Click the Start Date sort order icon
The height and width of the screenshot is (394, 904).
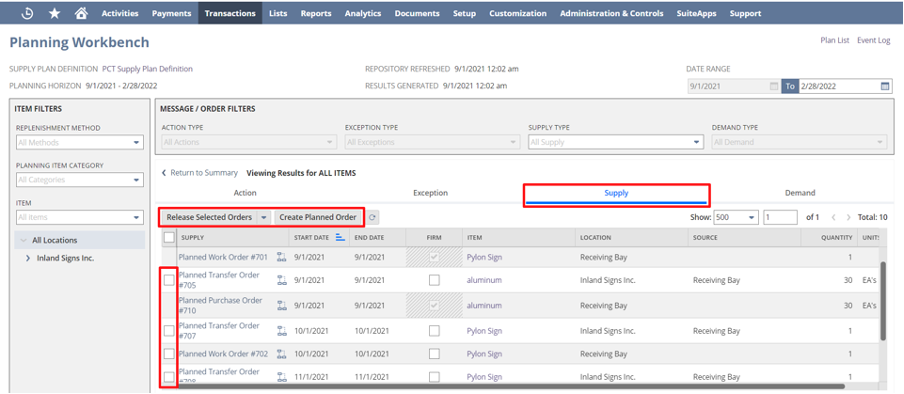(340, 237)
